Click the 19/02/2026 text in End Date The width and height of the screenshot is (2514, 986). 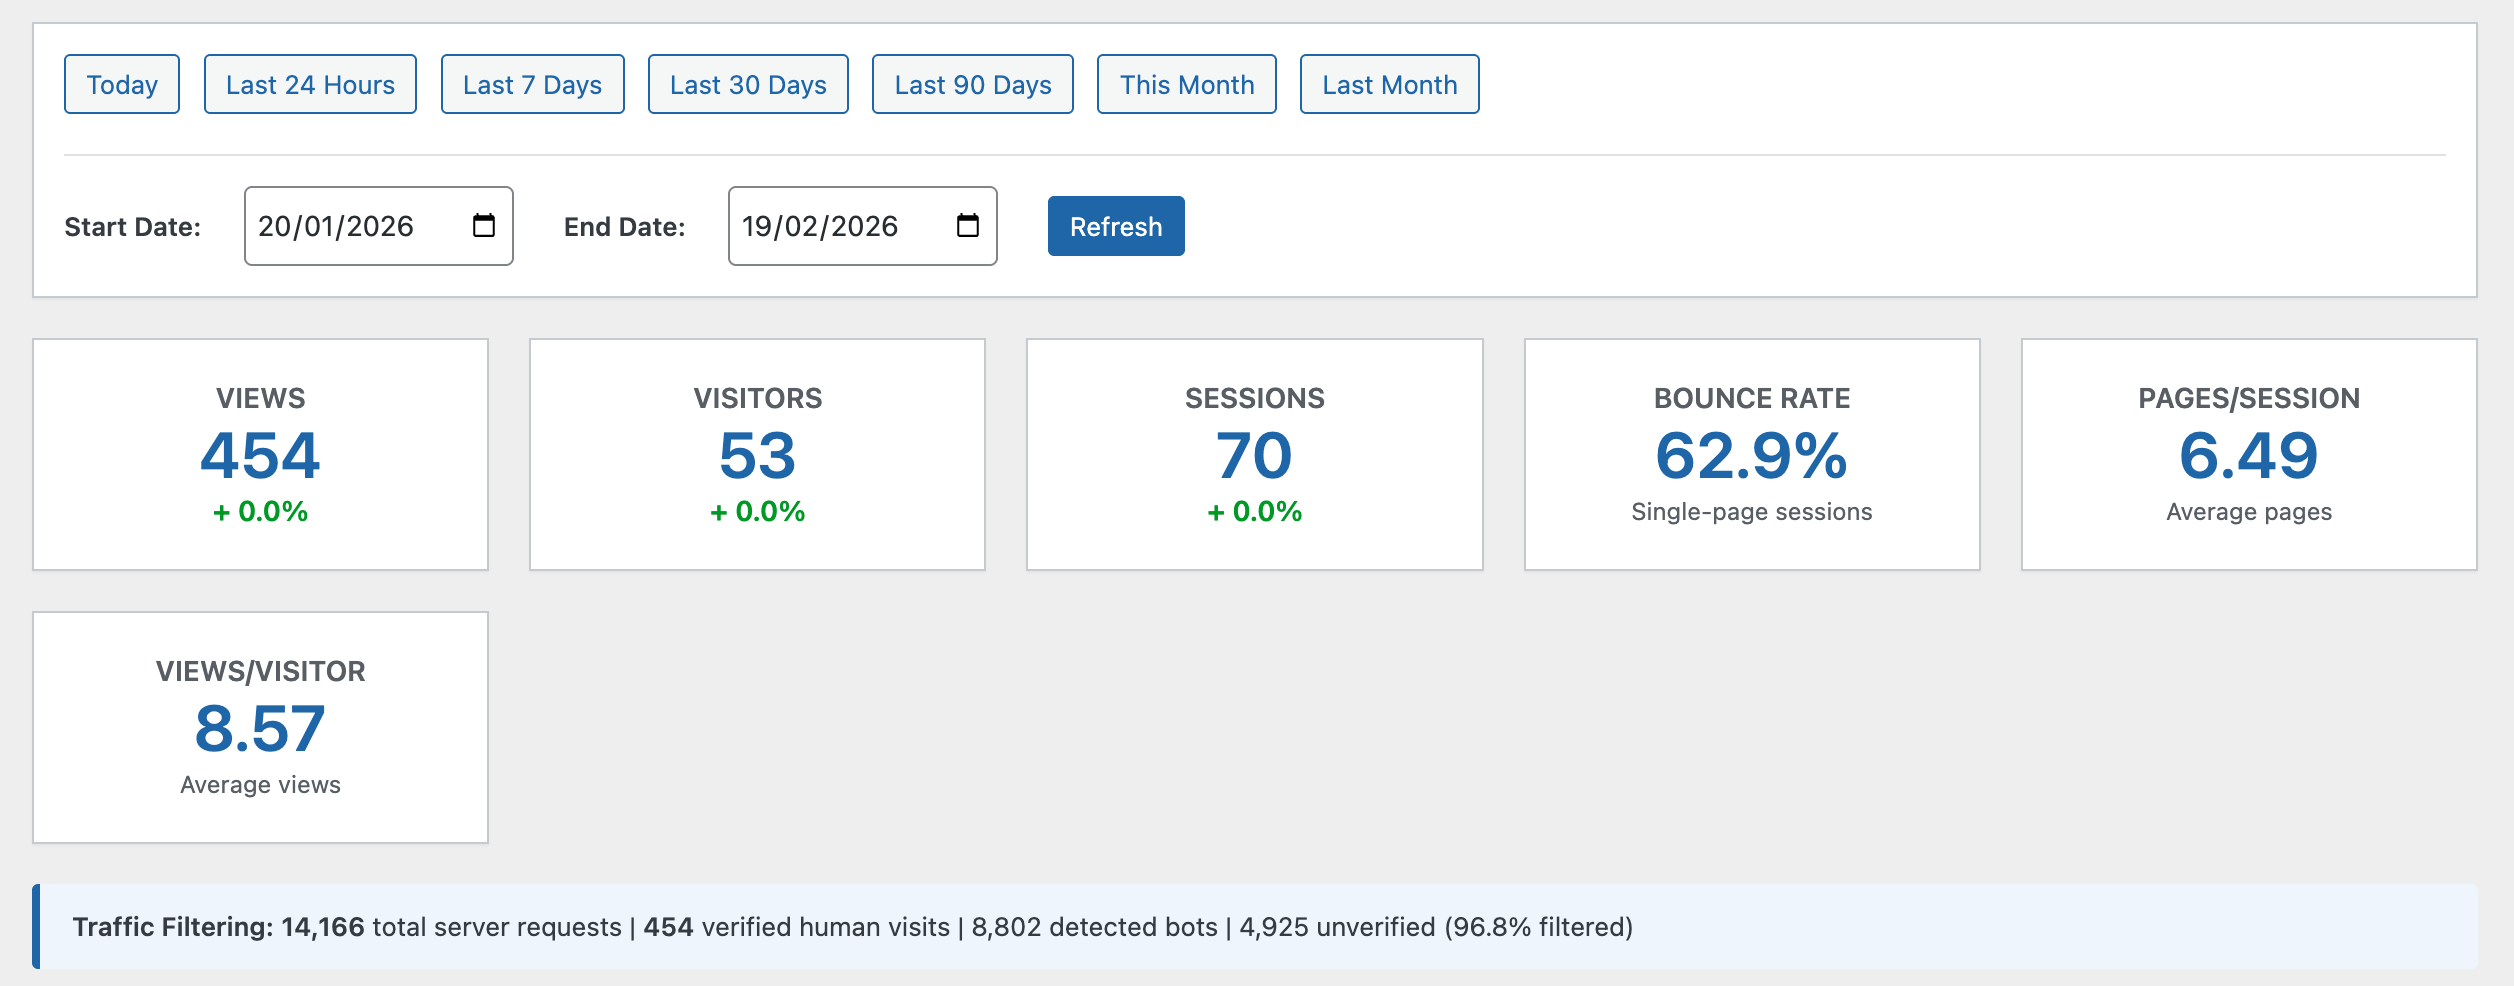point(819,227)
